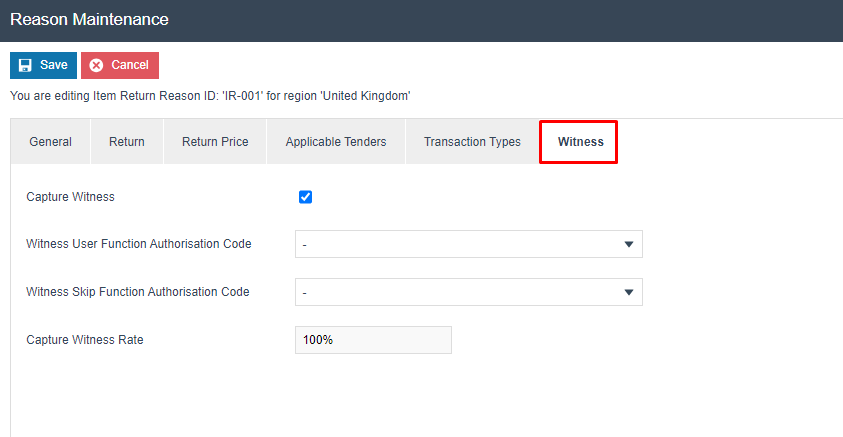Open Witness Skip Function Authorisation Code dropdown
This screenshot has width=843, height=437.
pyautogui.click(x=469, y=292)
